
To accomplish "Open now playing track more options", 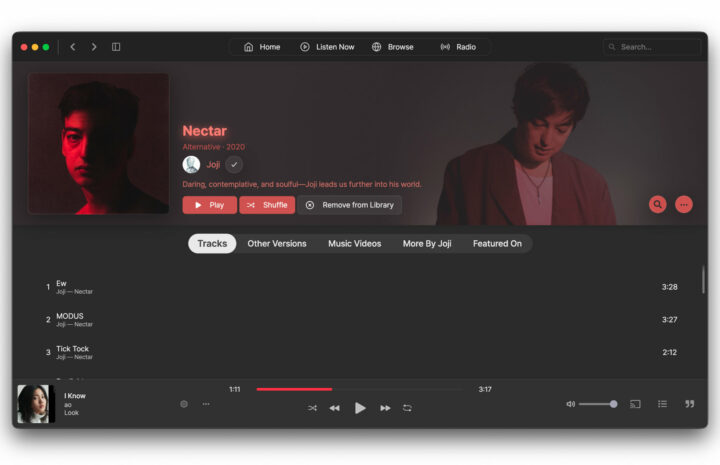I will coord(206,404).
